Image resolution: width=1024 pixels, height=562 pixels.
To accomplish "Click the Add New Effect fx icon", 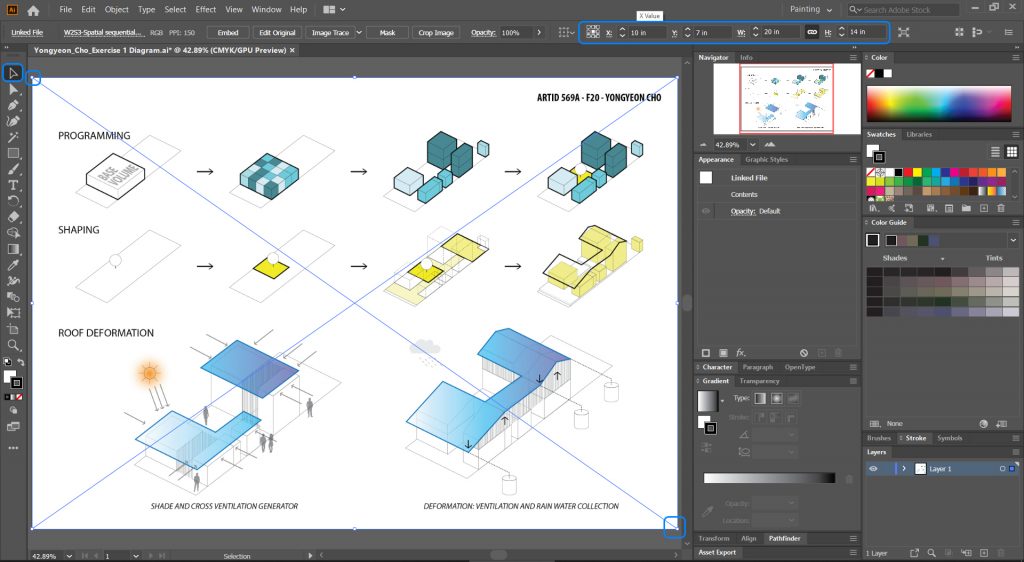I will 741,353.
